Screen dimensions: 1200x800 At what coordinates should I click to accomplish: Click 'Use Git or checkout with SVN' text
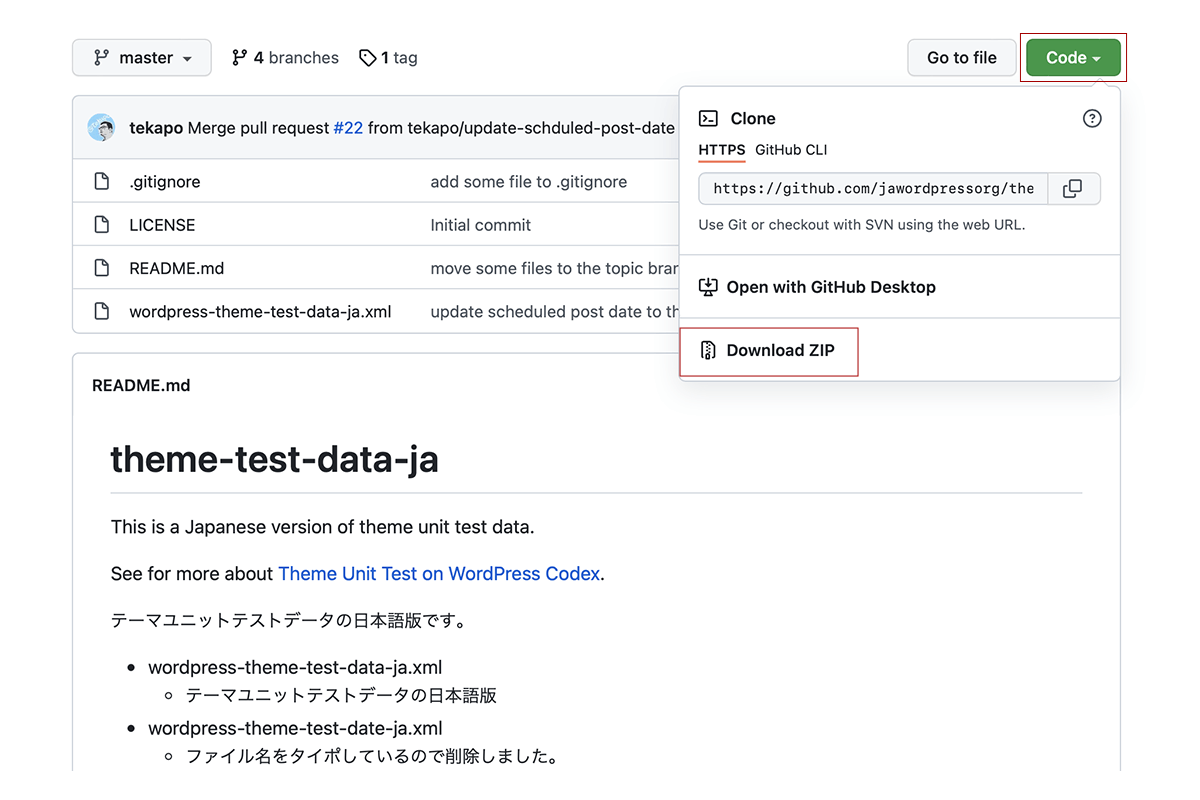click(x=862, y=225)
